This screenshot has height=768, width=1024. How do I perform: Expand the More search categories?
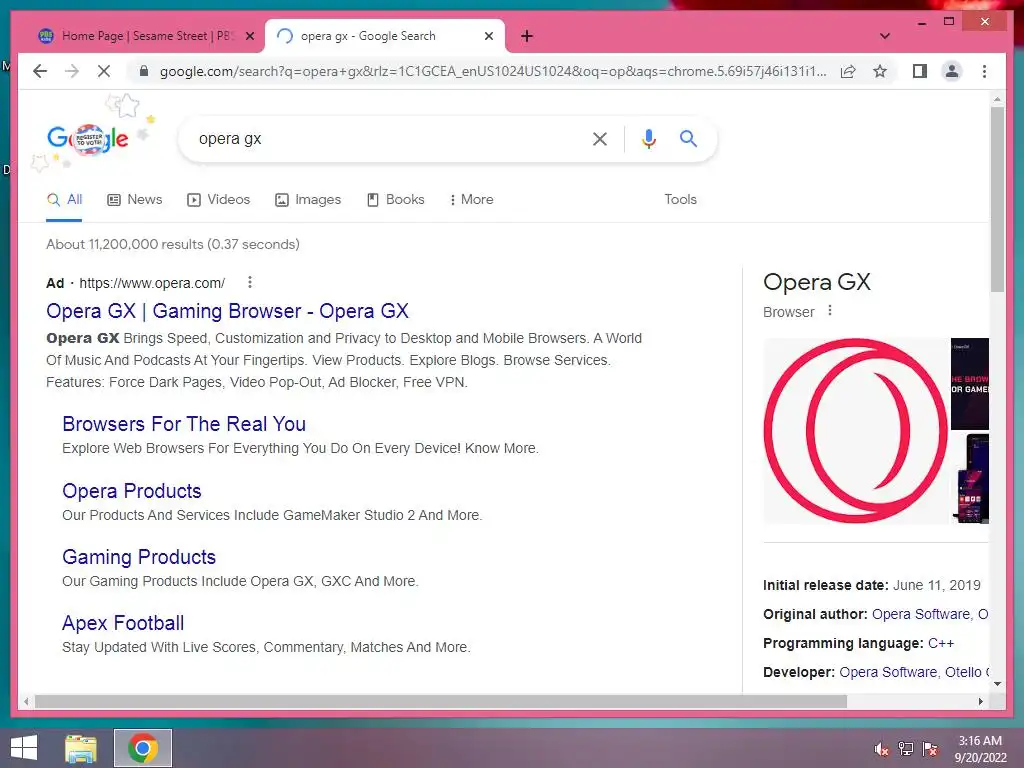(471, 200)
